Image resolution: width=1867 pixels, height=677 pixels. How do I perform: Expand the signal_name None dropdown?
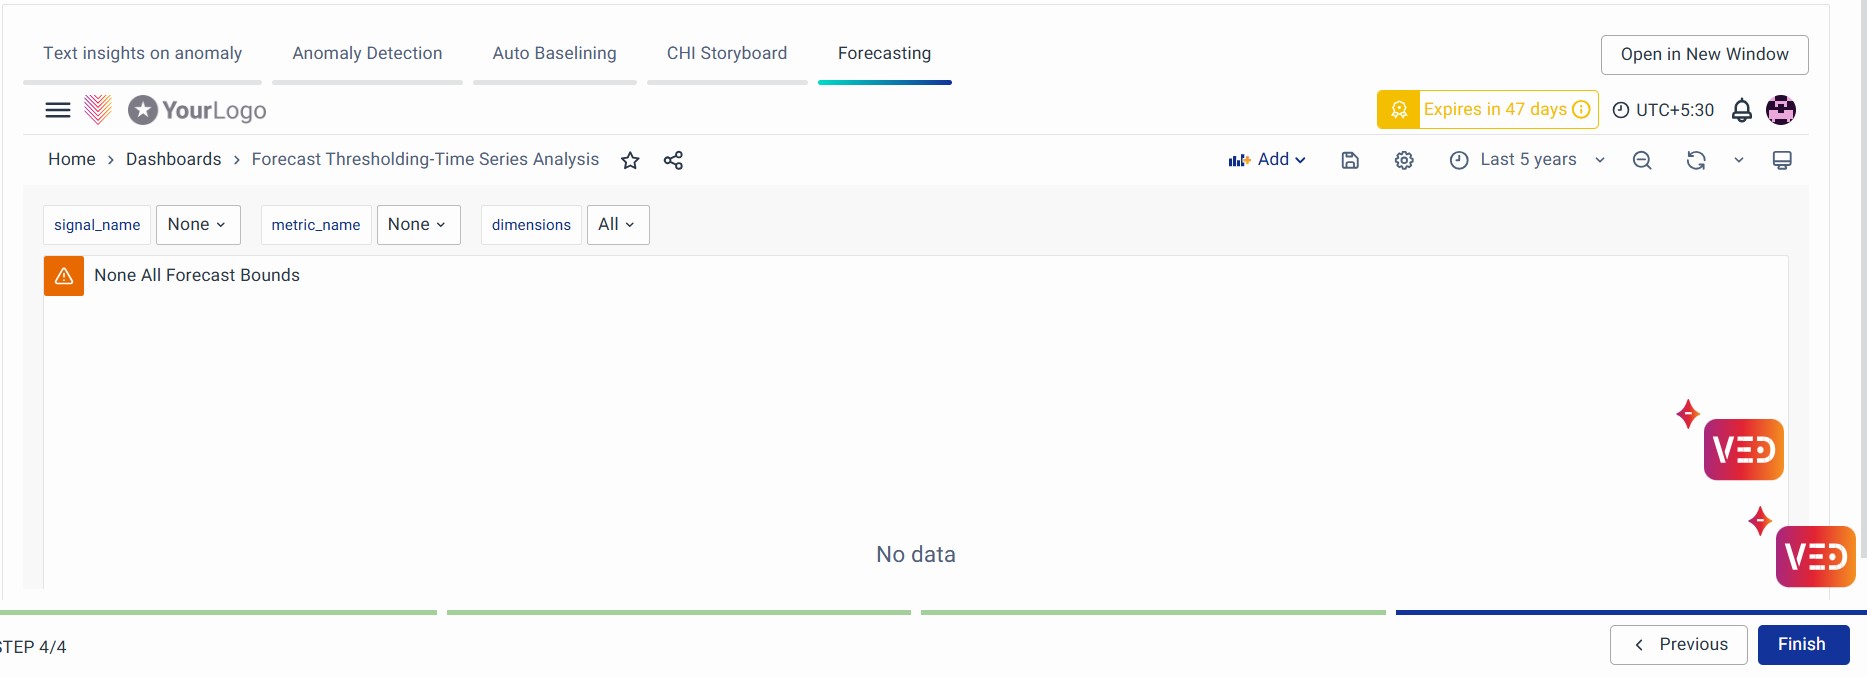click(198, 225)
